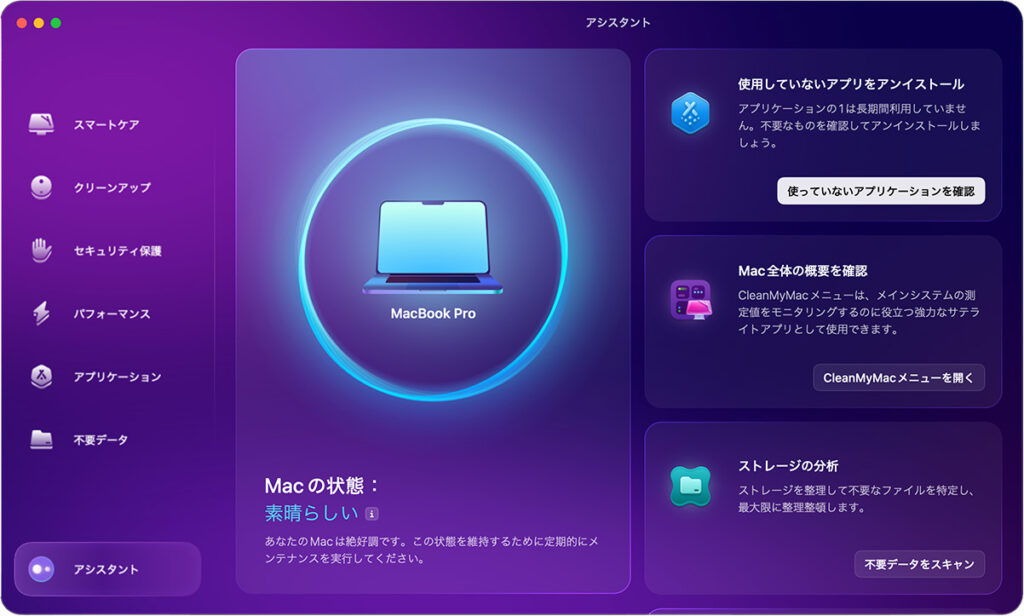
Task: Click the Macの状態： heading
Action: click(x=323, y=485)
